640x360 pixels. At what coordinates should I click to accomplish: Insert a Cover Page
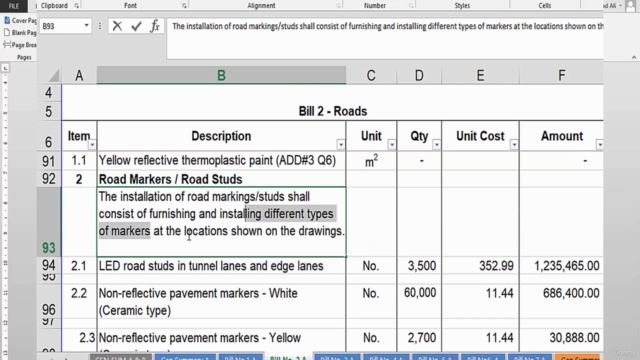(x=20, y=20)
